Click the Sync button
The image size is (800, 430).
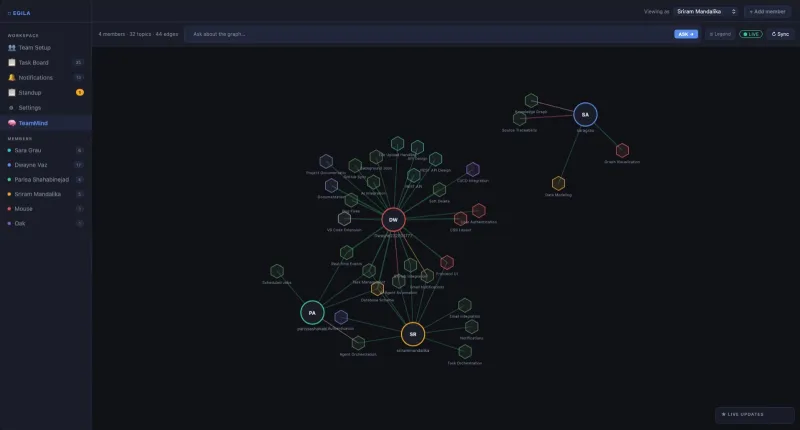pyautogui.click(x=780, y=34)
